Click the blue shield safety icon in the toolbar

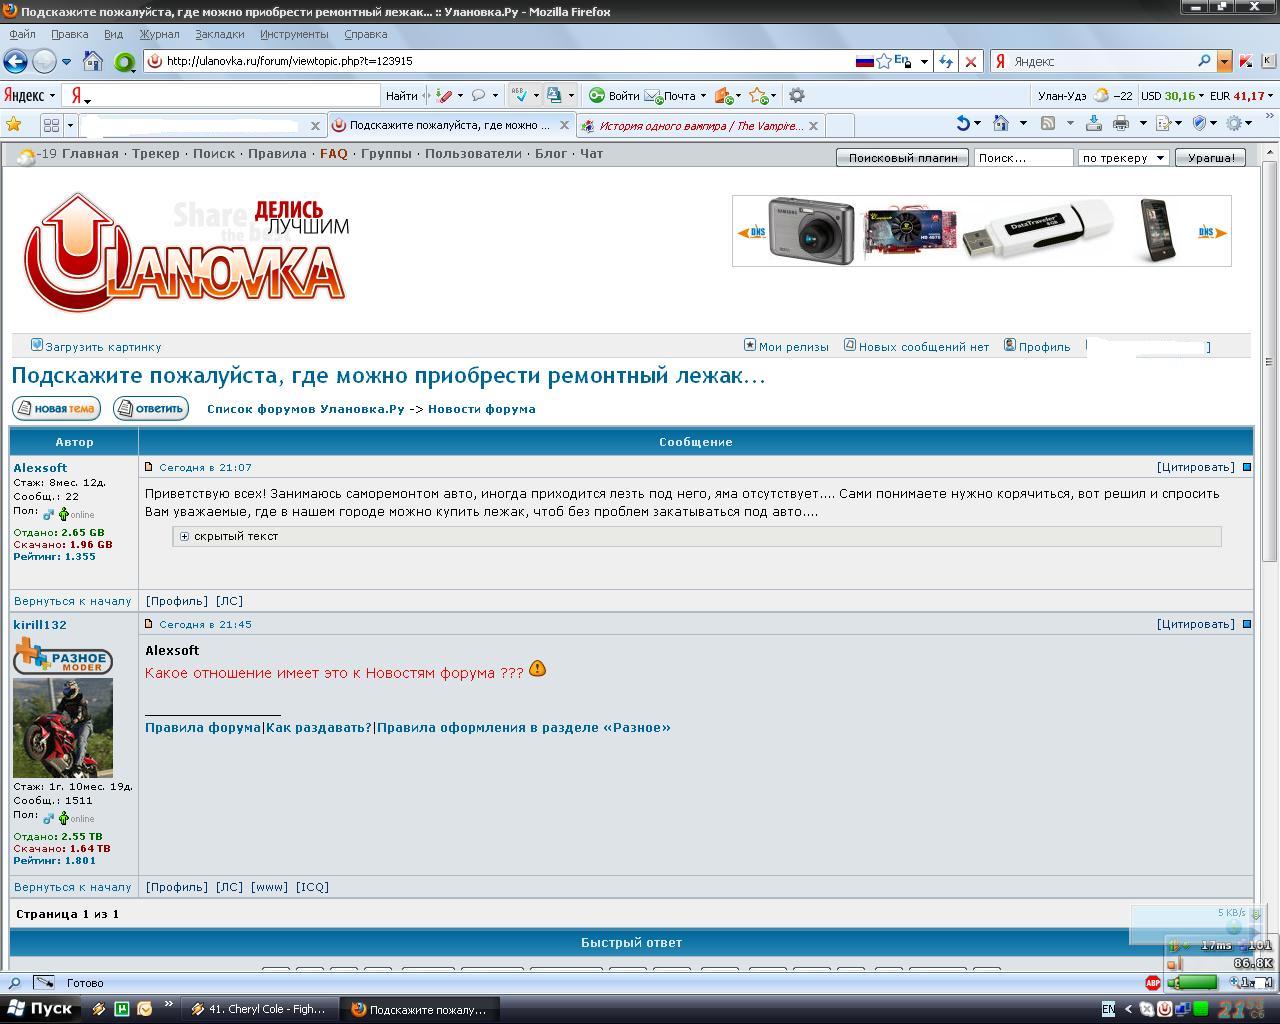point(1201,123)
